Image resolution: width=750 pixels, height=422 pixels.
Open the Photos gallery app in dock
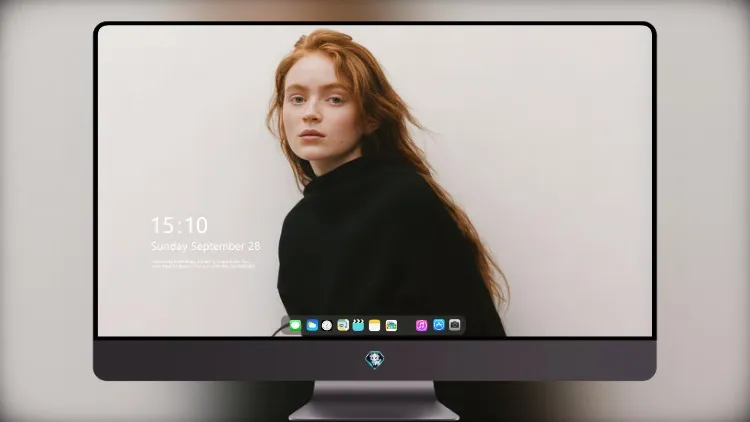coord(391,325)
